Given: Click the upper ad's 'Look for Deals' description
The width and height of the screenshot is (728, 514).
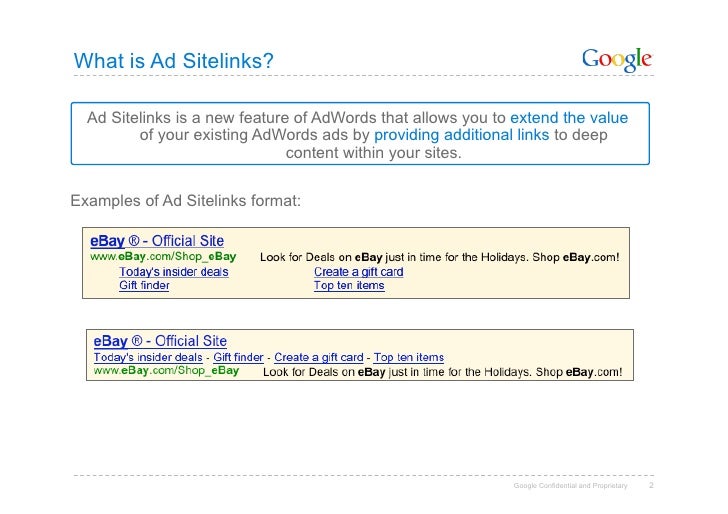Looking at the screenshot, I should [439, 257].
